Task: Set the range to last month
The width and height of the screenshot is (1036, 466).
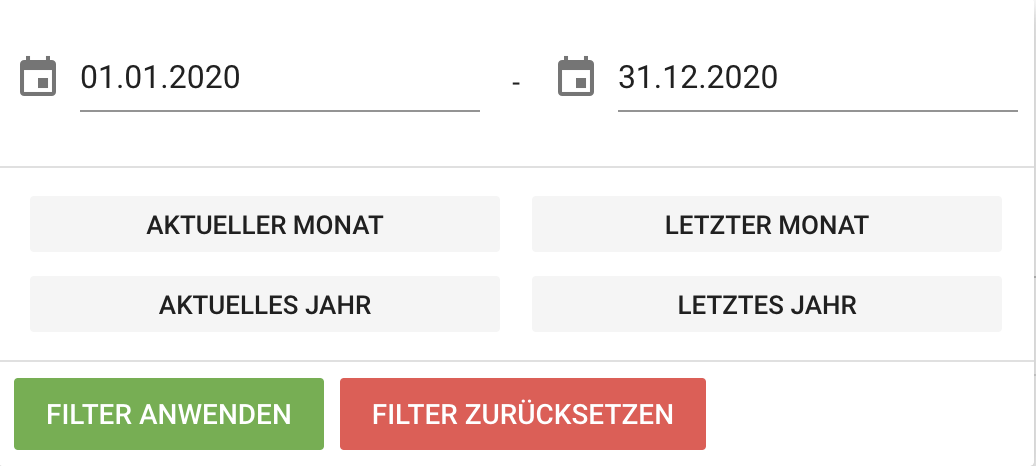Action: tap(766, 224)
